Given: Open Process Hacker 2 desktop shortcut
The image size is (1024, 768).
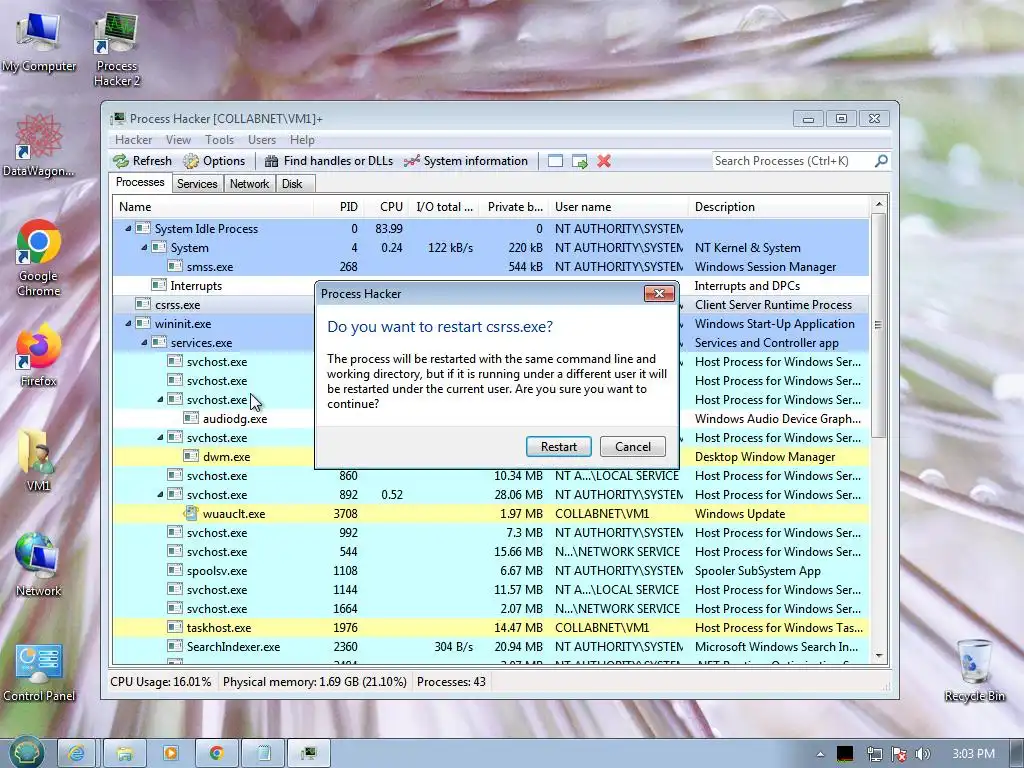Looking at the screenshot, I should click(x=116, y=50).
